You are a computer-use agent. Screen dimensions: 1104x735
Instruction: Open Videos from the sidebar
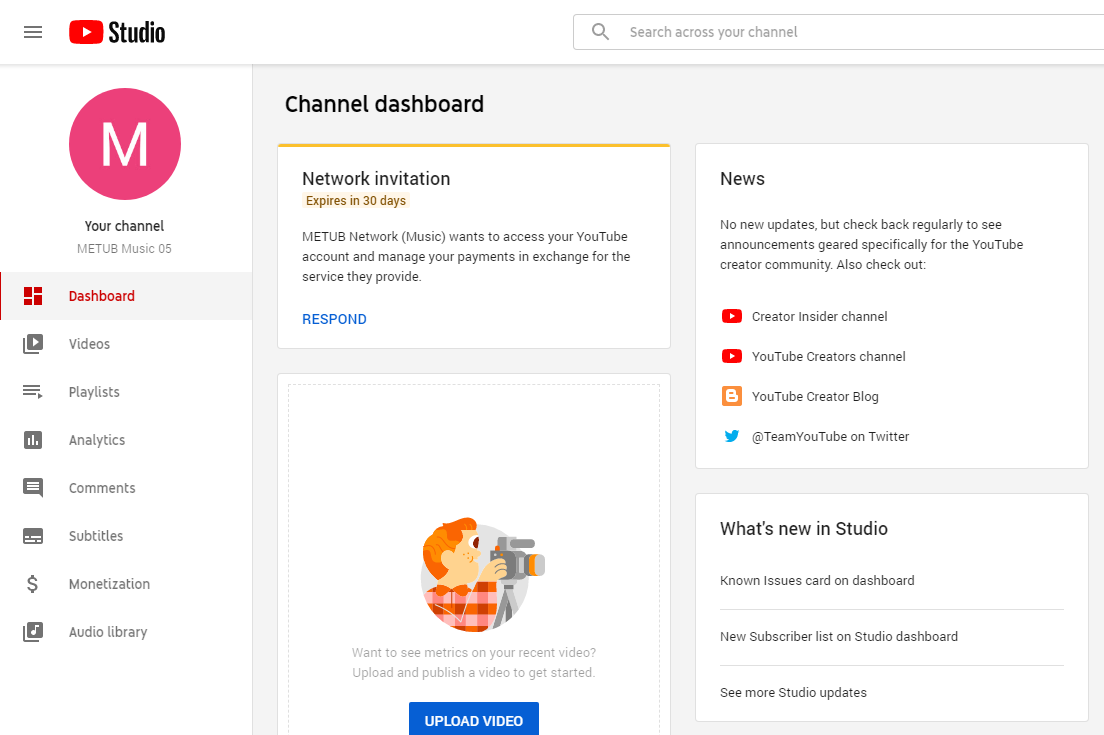[126, 344]
